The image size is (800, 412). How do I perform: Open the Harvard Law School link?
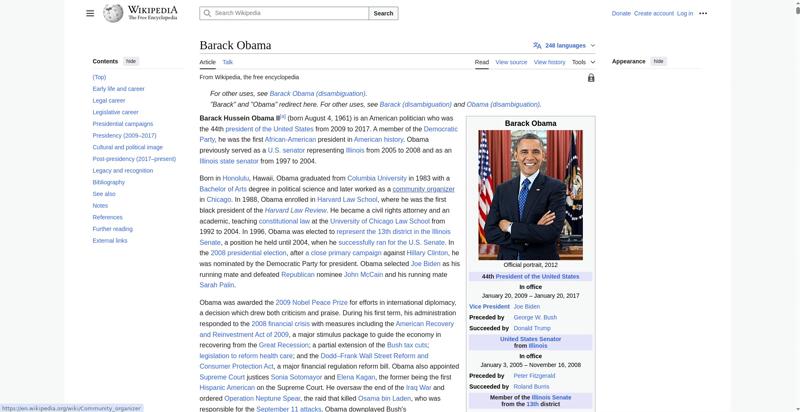tap(347, 200)
